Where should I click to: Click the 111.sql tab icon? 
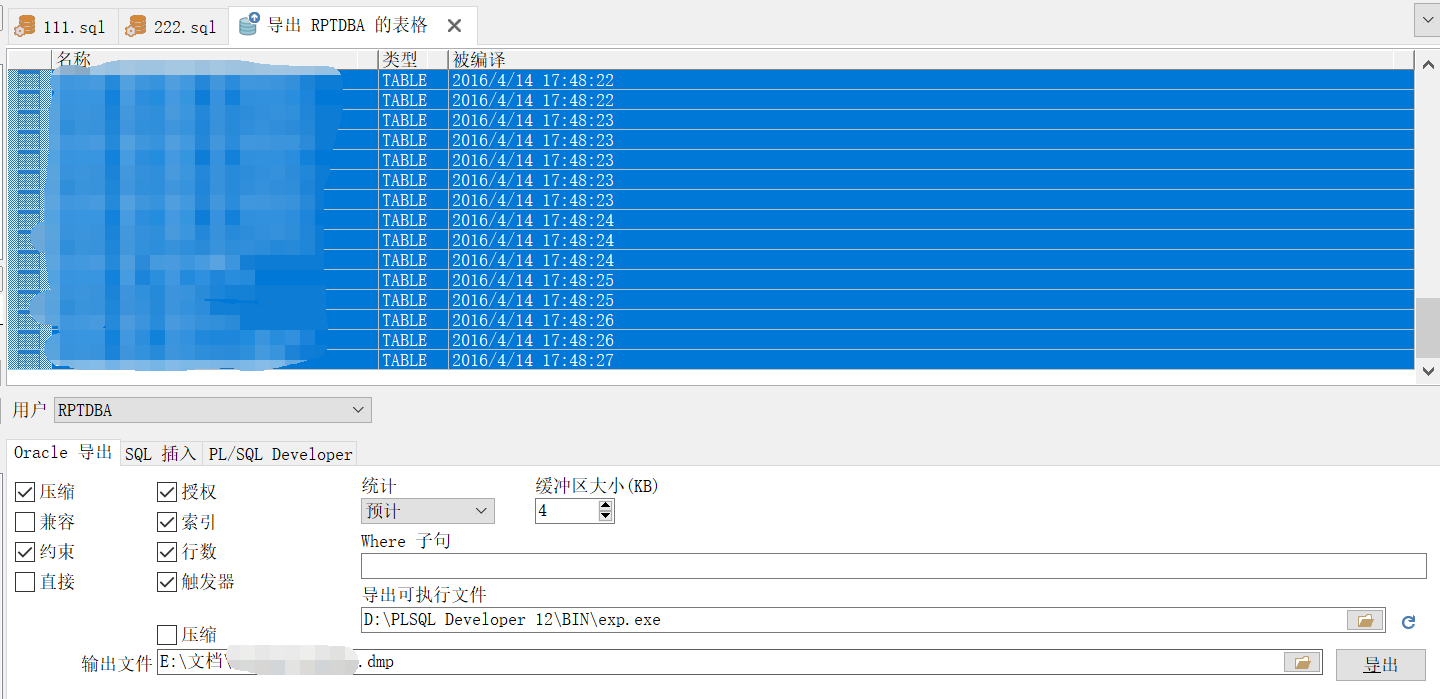tap(25, 27)
